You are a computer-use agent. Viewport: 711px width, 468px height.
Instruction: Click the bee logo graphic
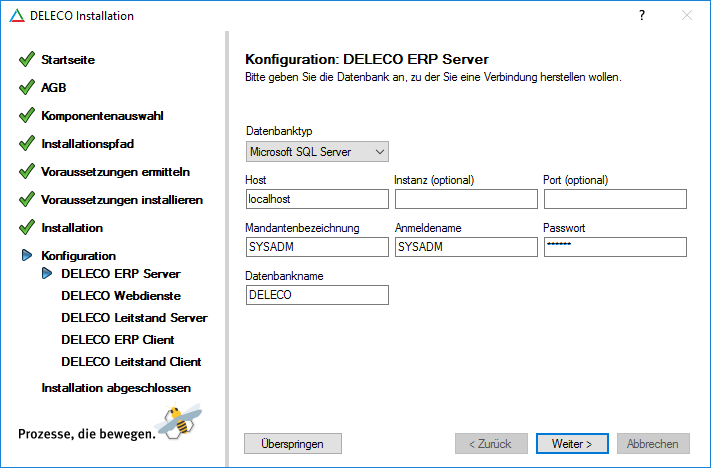click(x=178, y=420)
